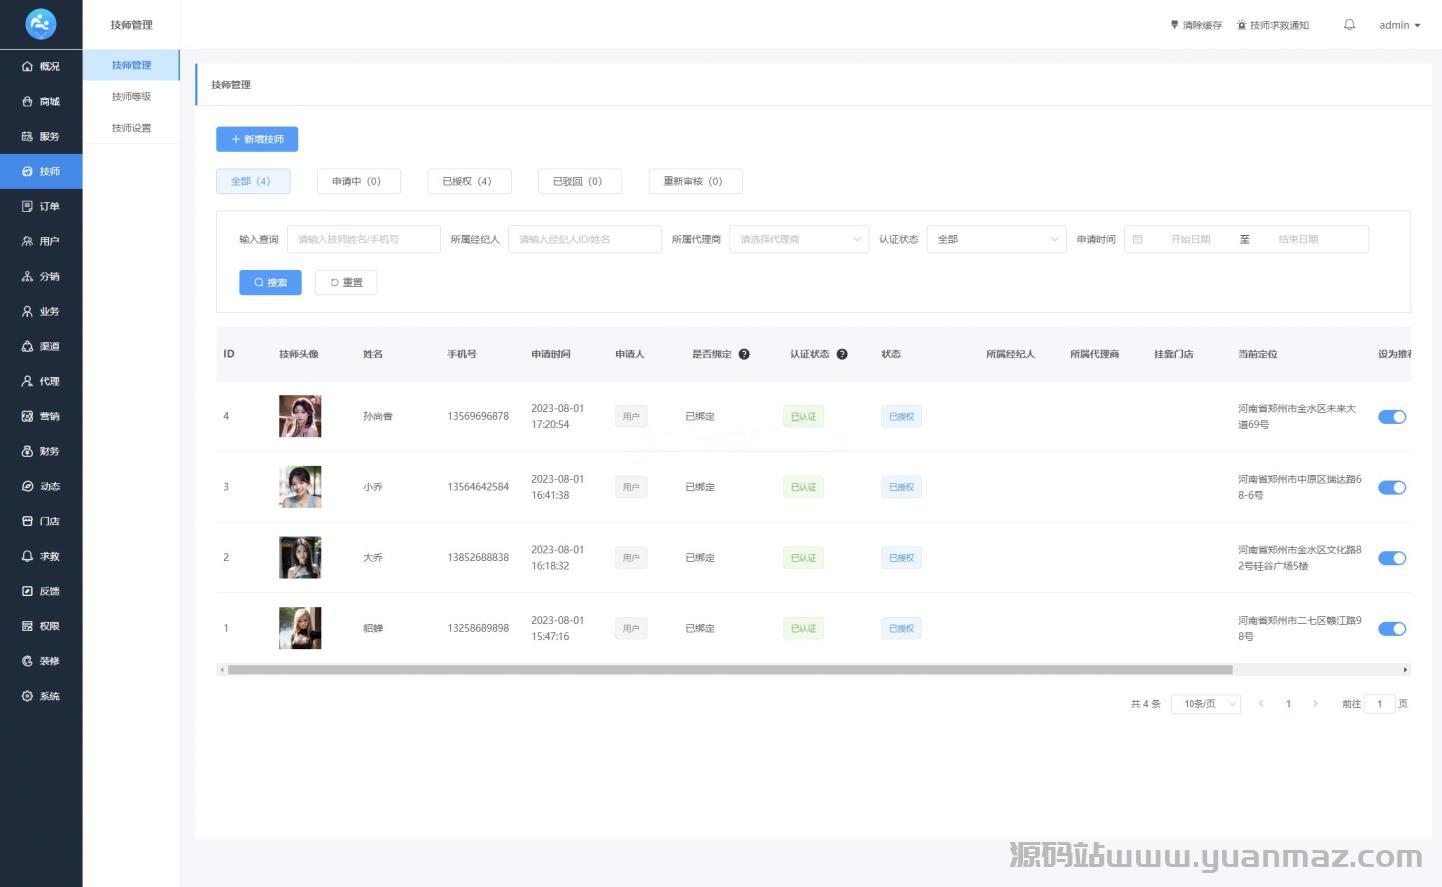Click the horizontal table scrollbar
Image resolution: width=1442 pixels, height=887 pixels.
click(x=729, y=670)
